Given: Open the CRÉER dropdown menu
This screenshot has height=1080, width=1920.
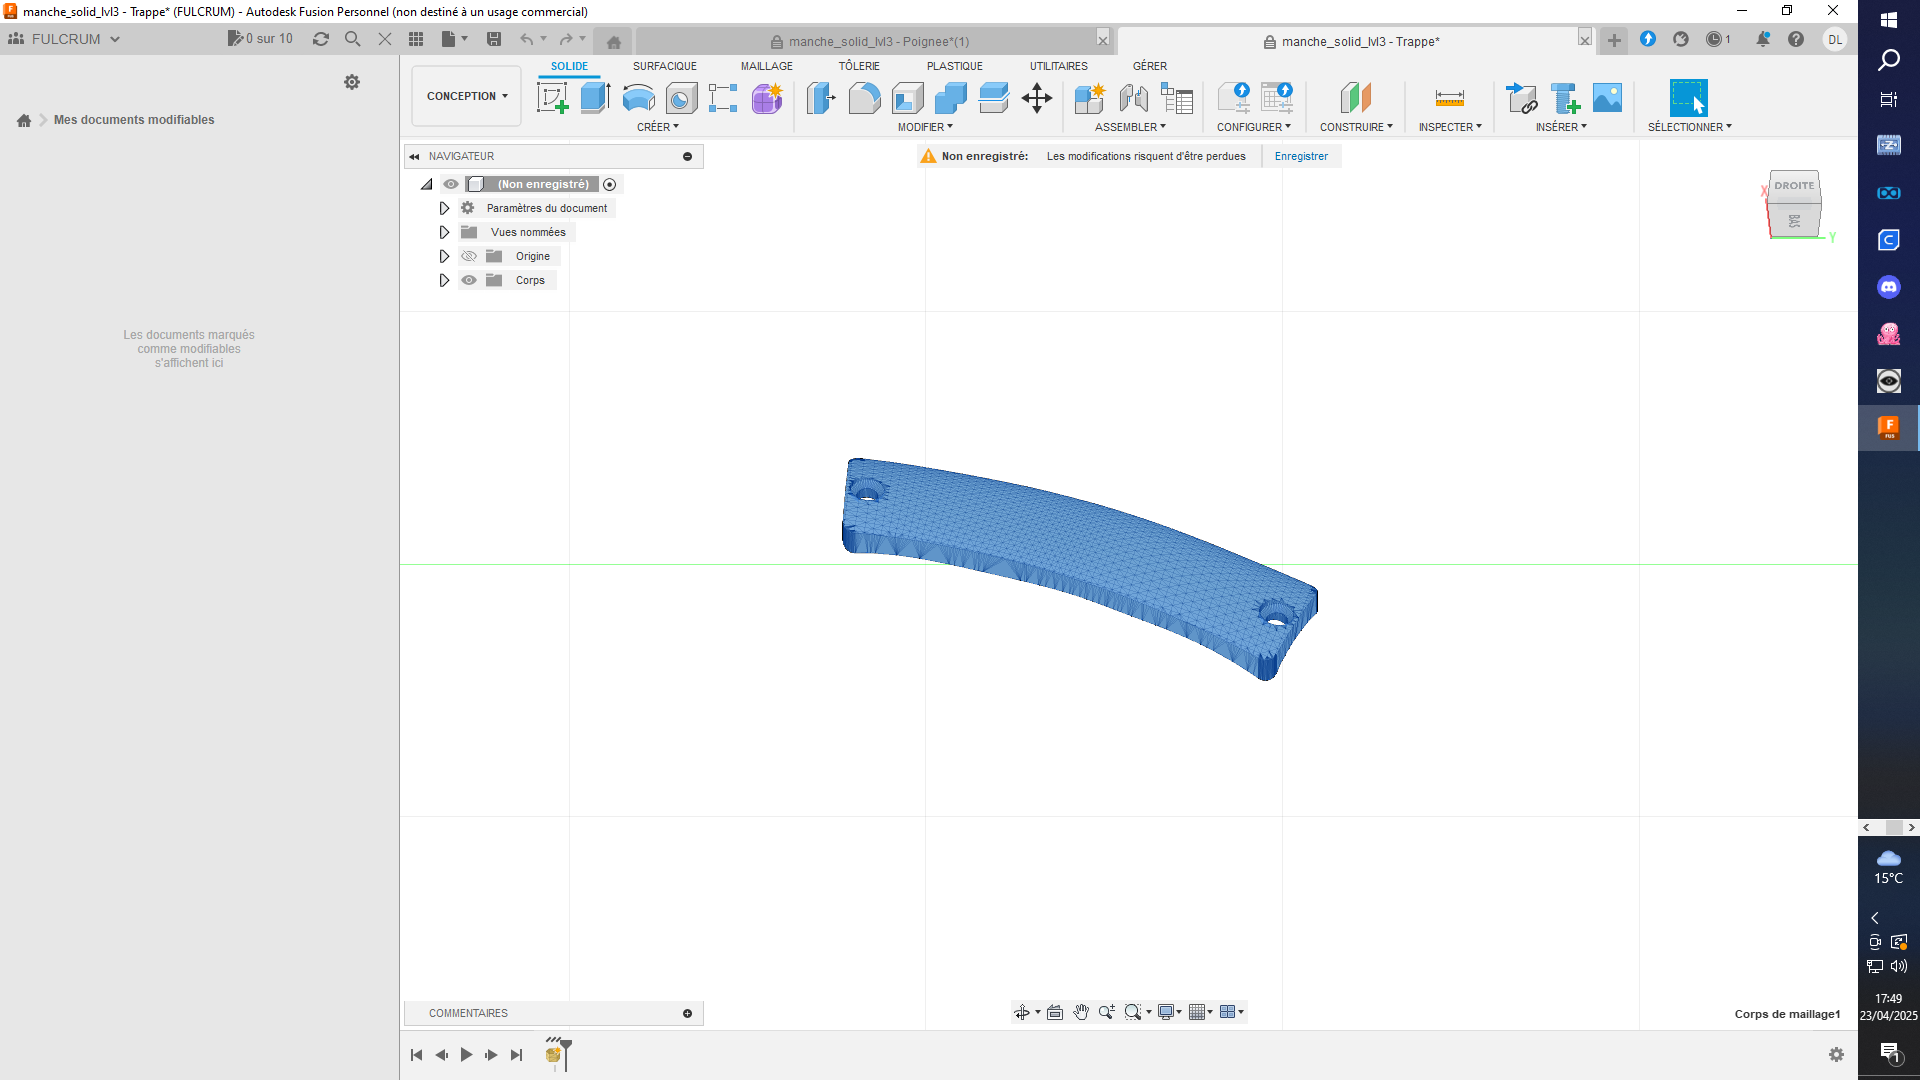Looking at the screenshot, I should click(x=658, y=127).
